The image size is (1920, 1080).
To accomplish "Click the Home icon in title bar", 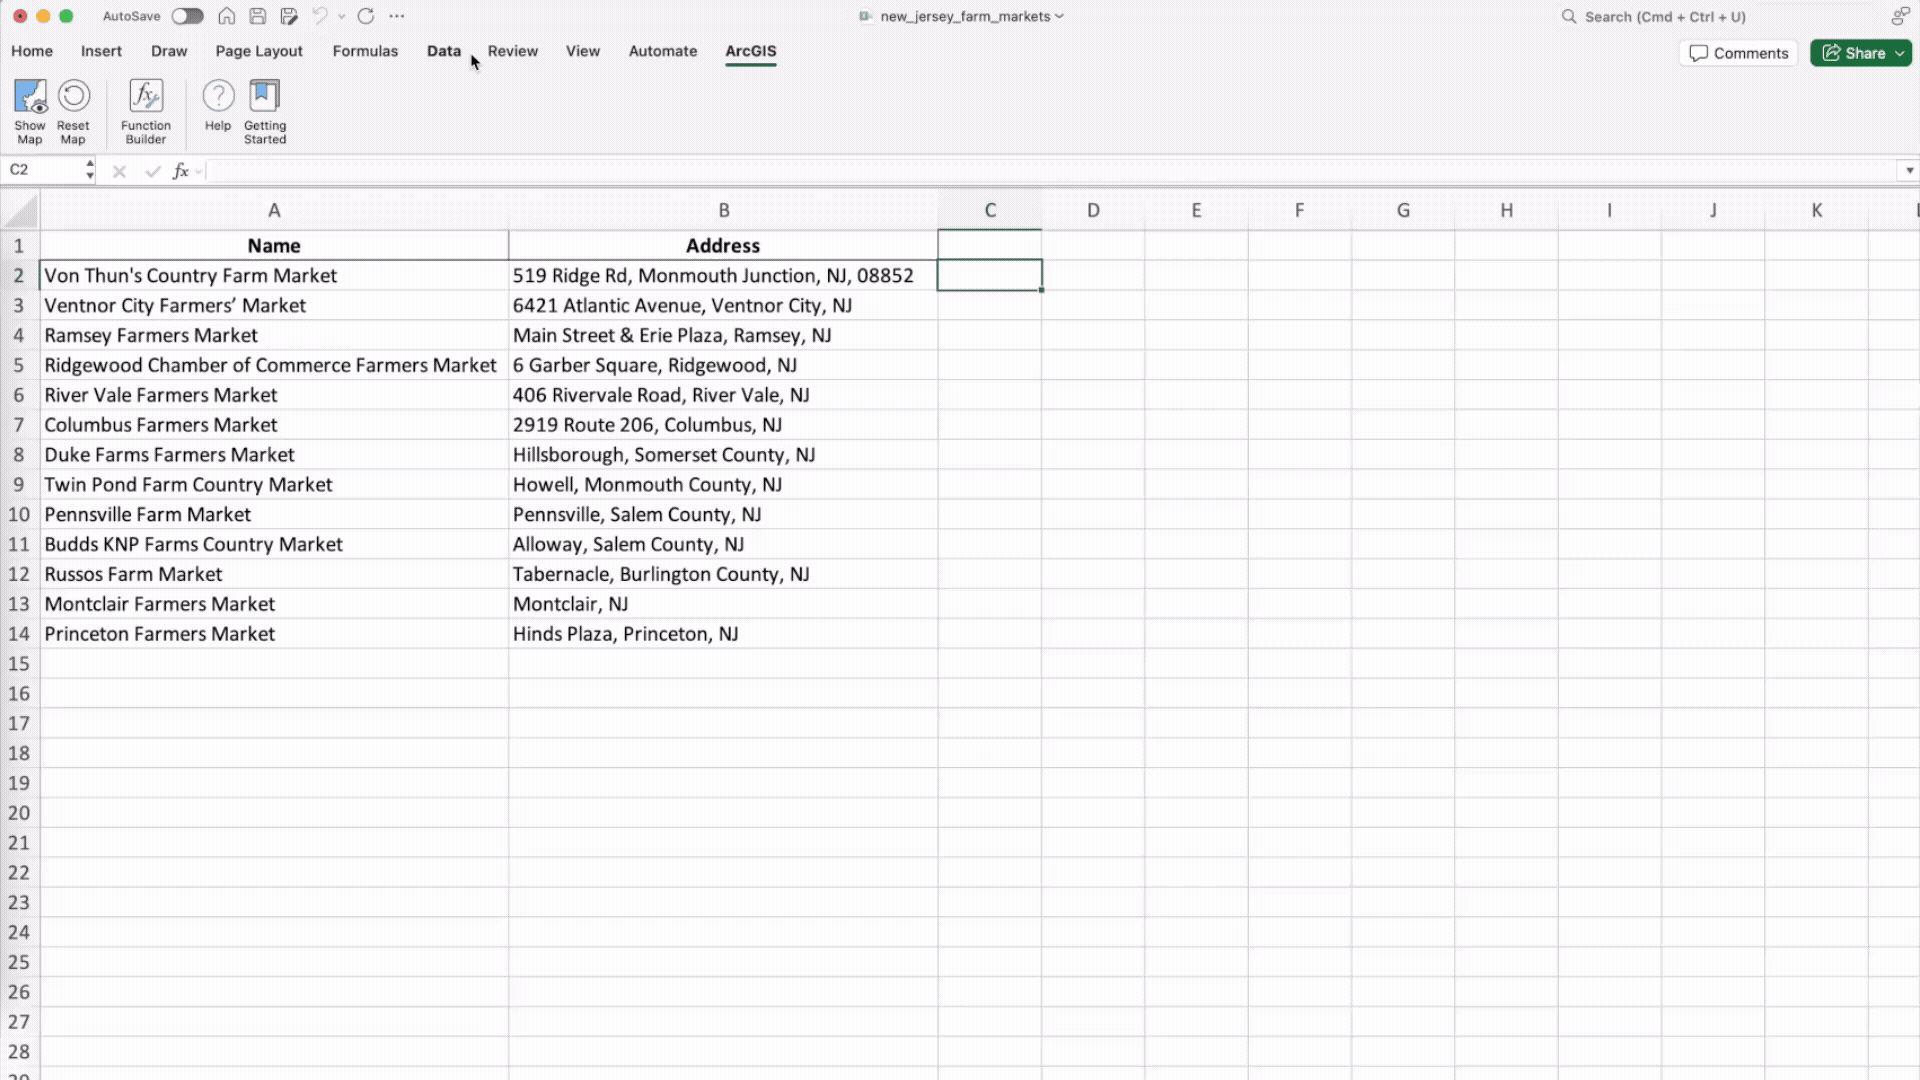I will (x=227, y=16).
